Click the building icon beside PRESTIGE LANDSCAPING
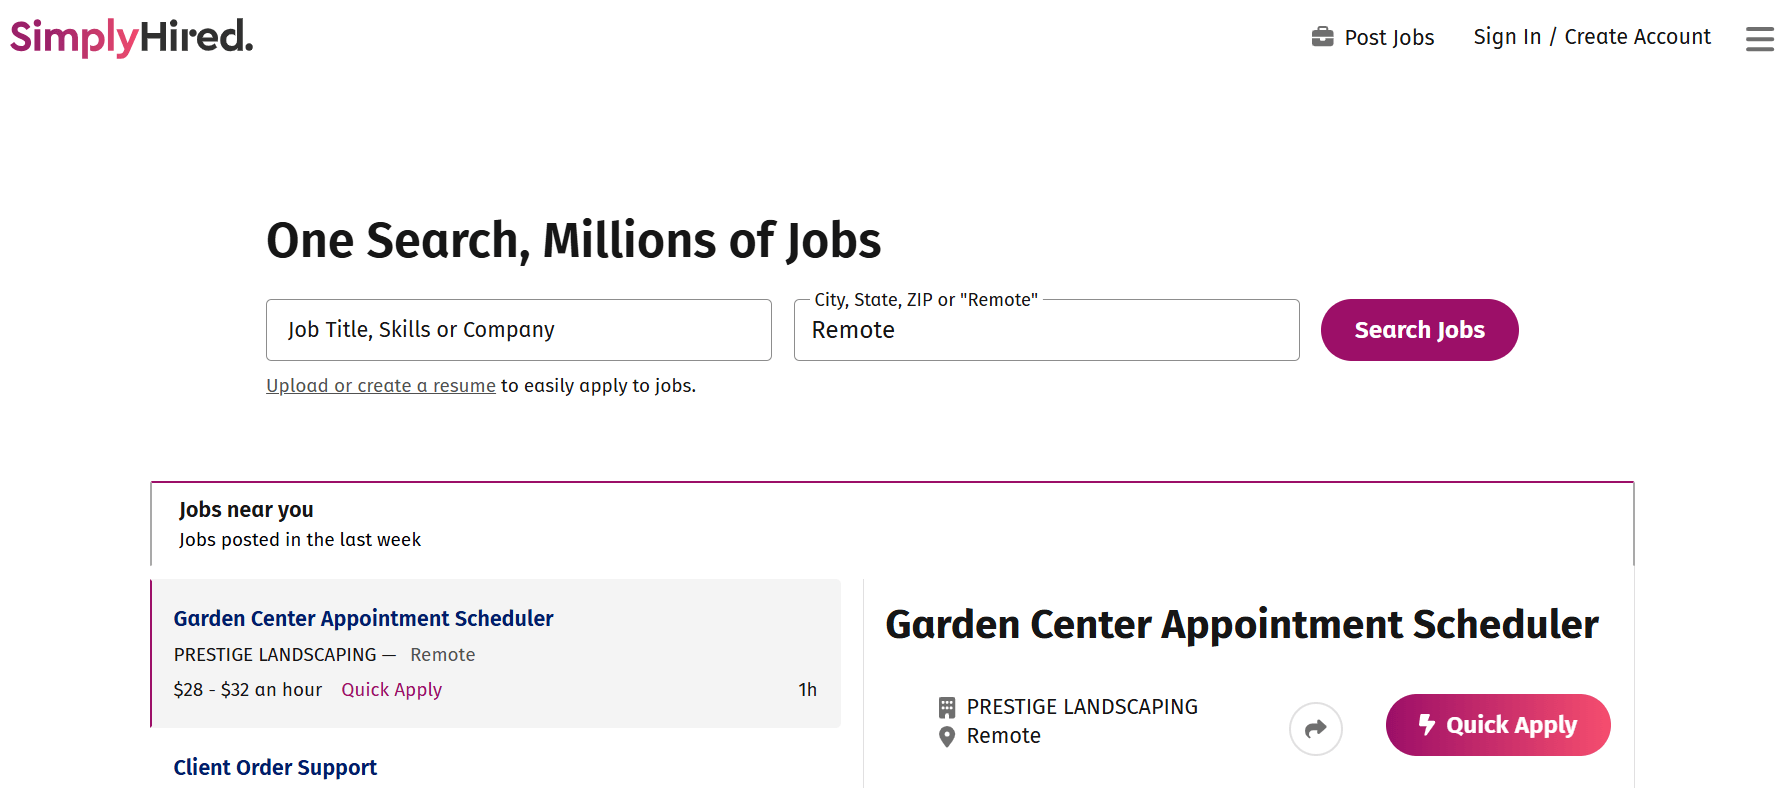This screenshot has width=1784, height=788. tap(946, 708)
